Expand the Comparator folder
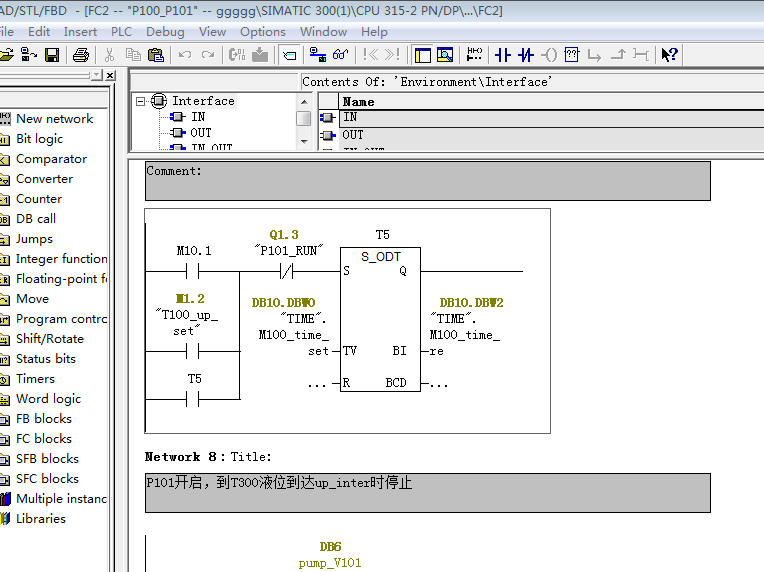764x572 pixels. click(51, 159)
